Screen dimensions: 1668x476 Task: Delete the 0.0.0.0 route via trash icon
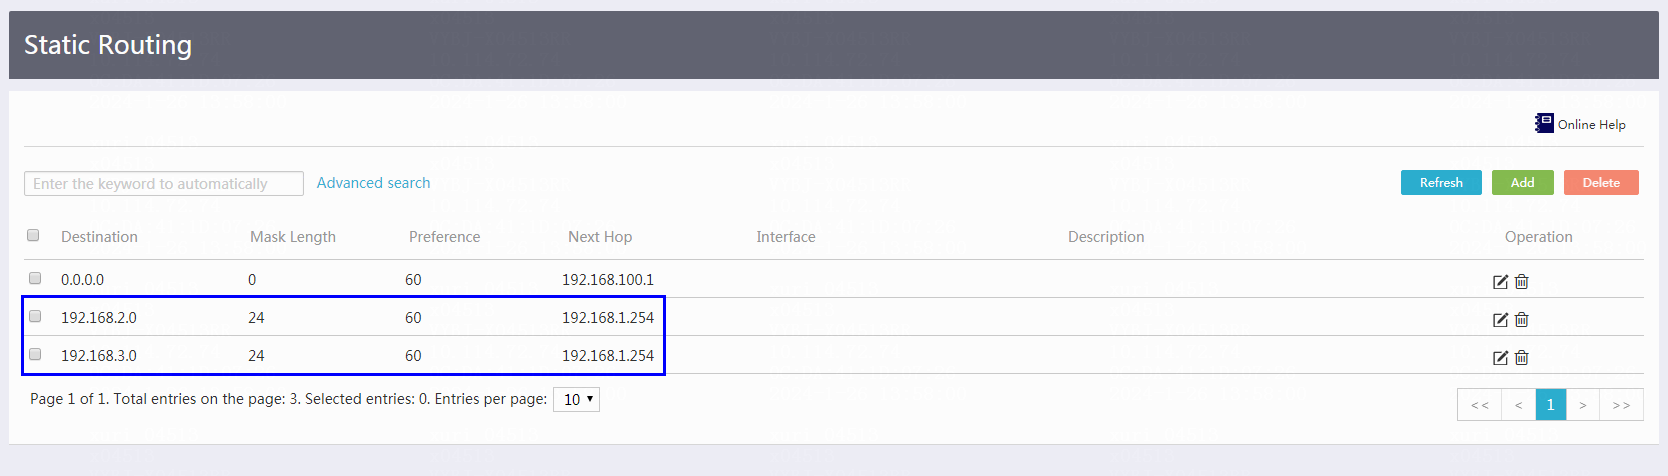point(1522,282)
